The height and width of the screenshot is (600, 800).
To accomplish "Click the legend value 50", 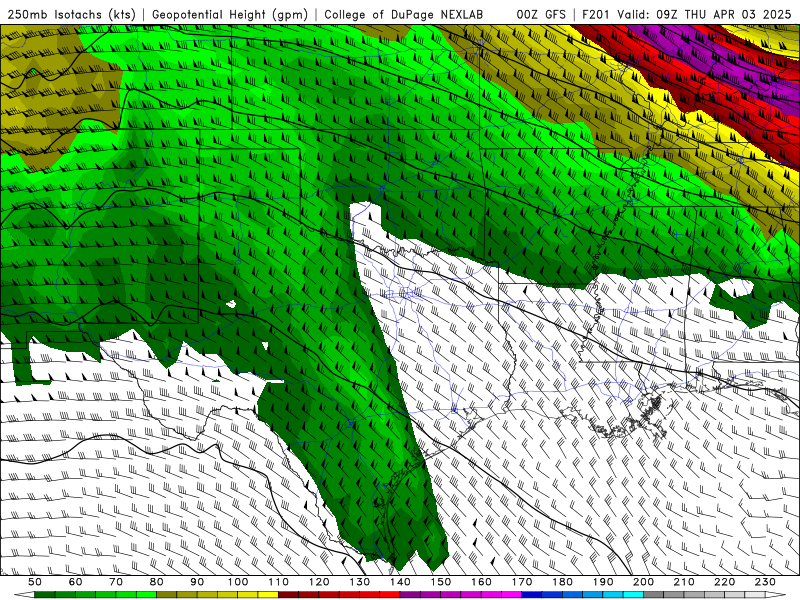I will 34,582.
